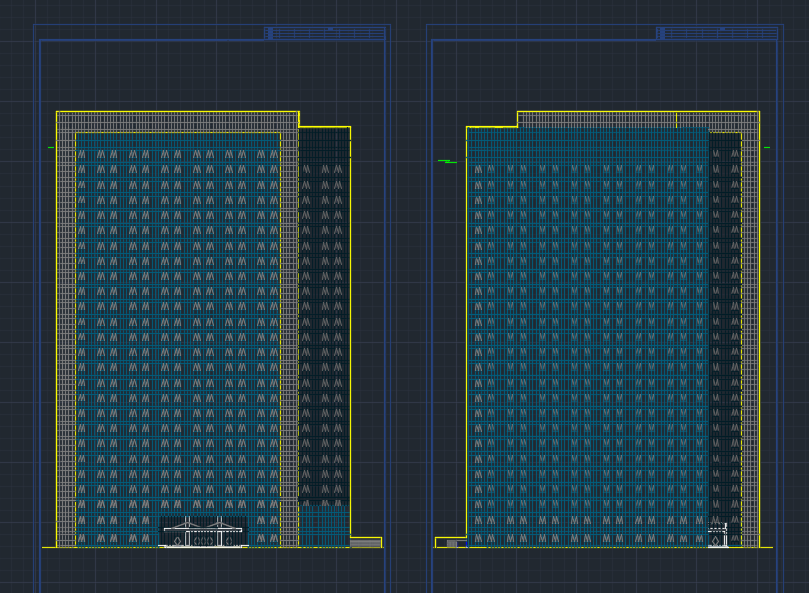Select the title block above the right elevation
This screenshot has width=809, height=593.
(717, 34)
